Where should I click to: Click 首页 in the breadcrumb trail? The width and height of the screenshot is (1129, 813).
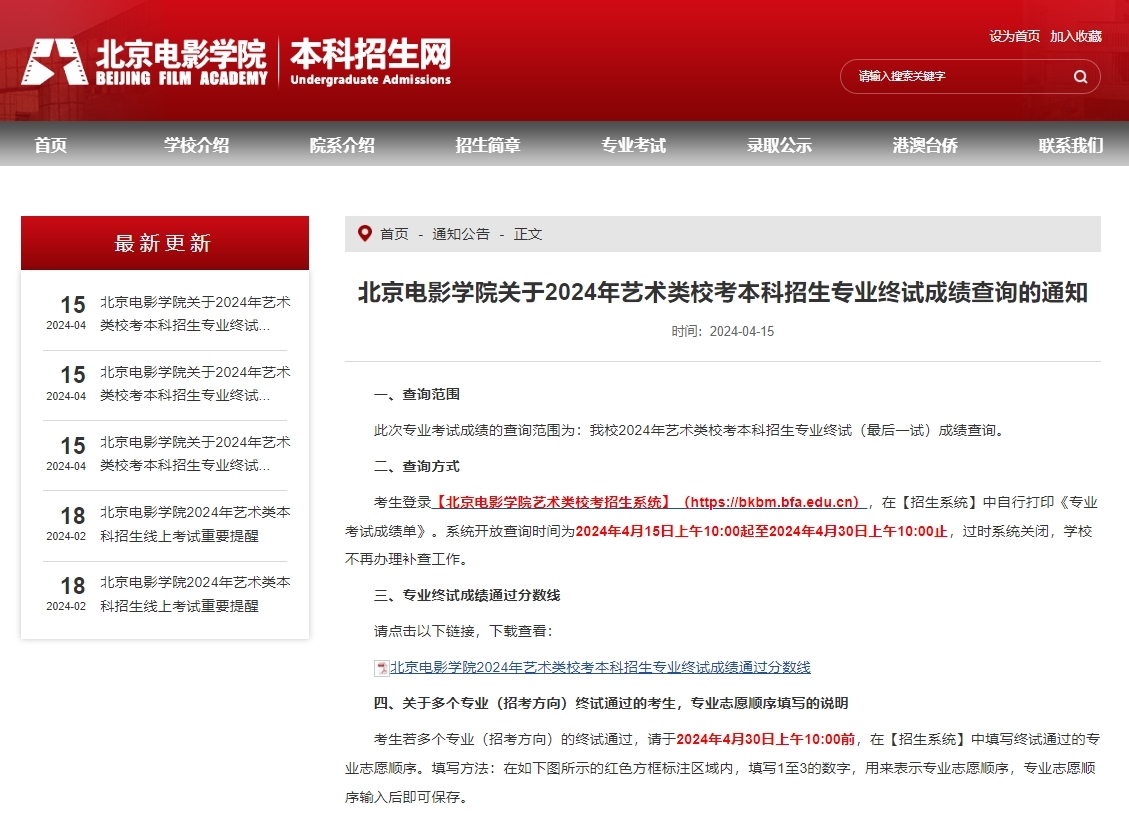394,234
